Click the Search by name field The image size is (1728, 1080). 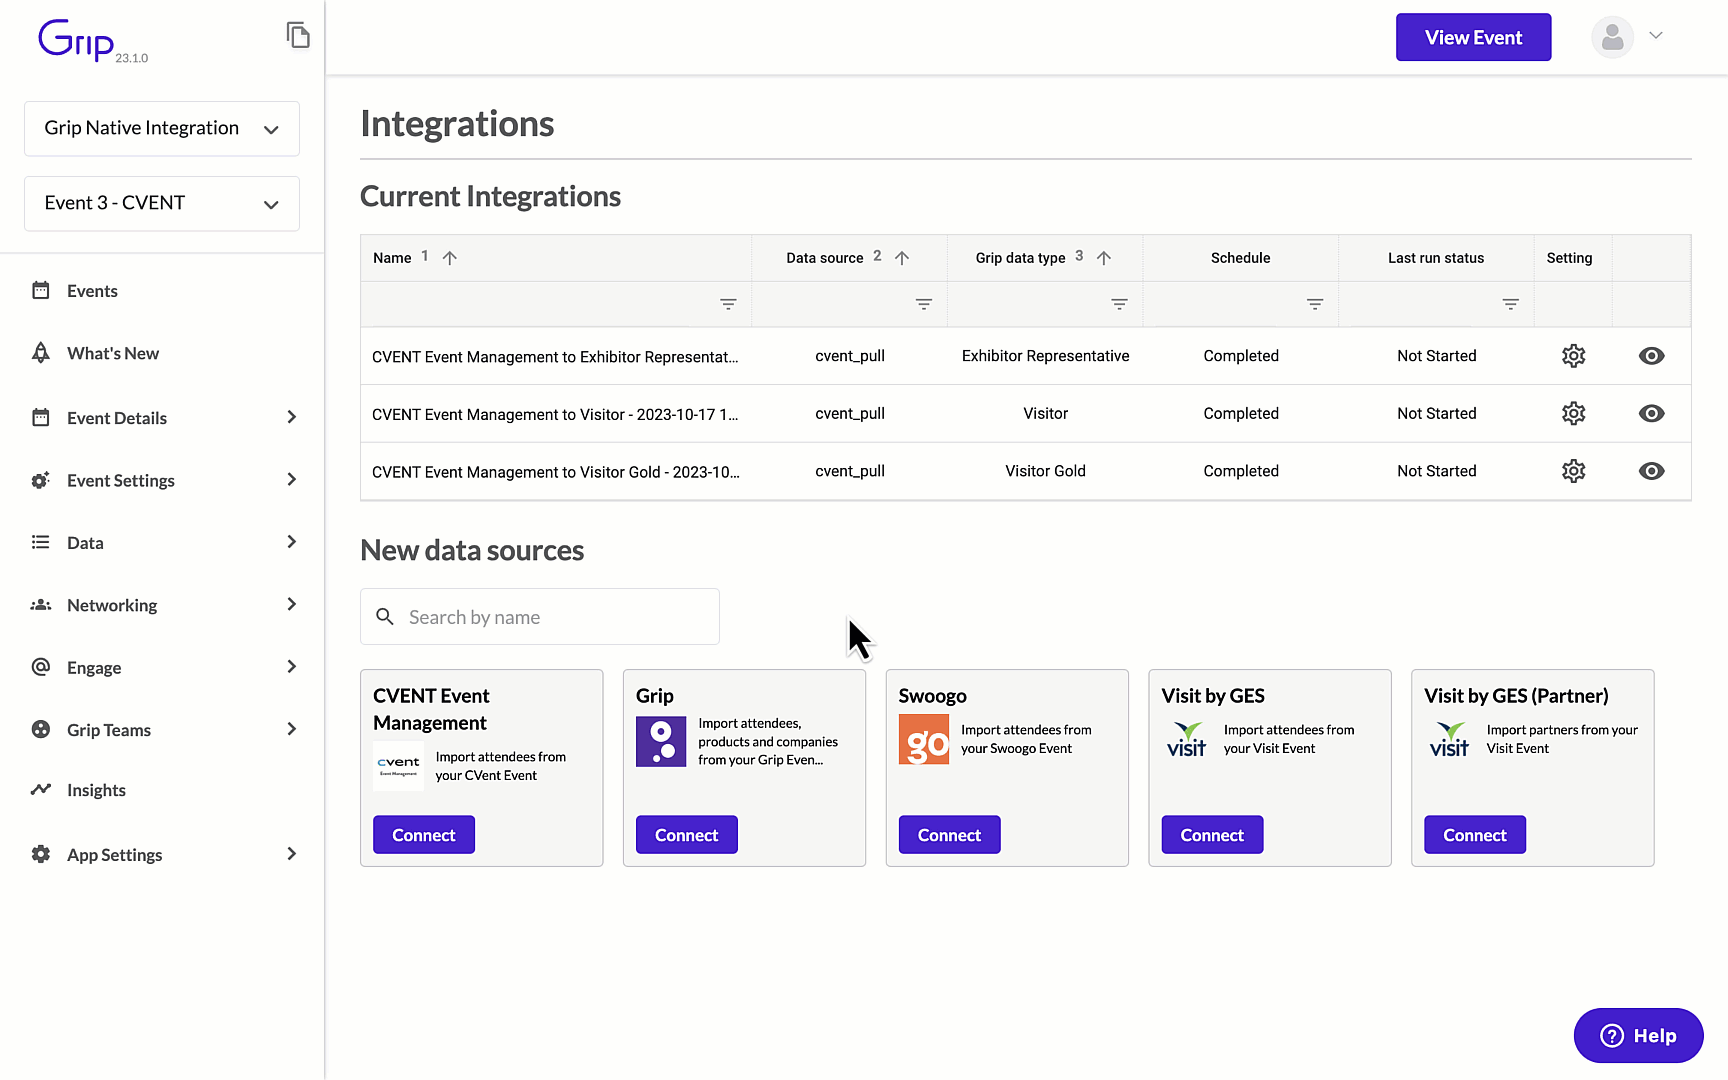(x=540, y=617)
